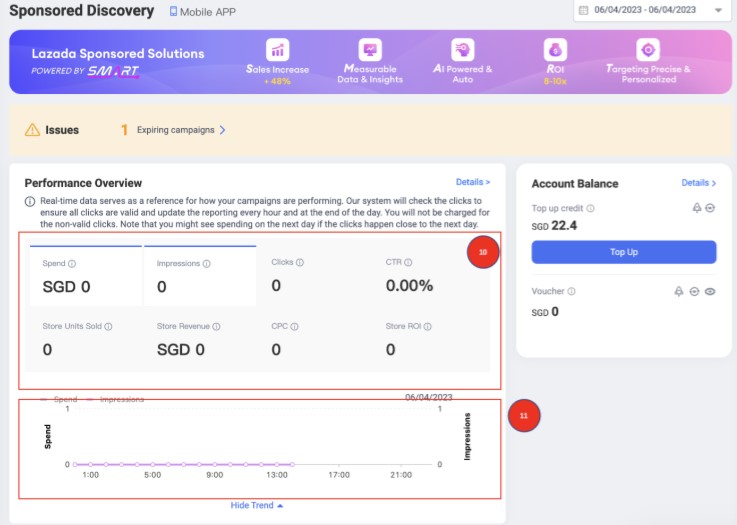Collapse the chart with Hide Trend

tap(258, 505)
